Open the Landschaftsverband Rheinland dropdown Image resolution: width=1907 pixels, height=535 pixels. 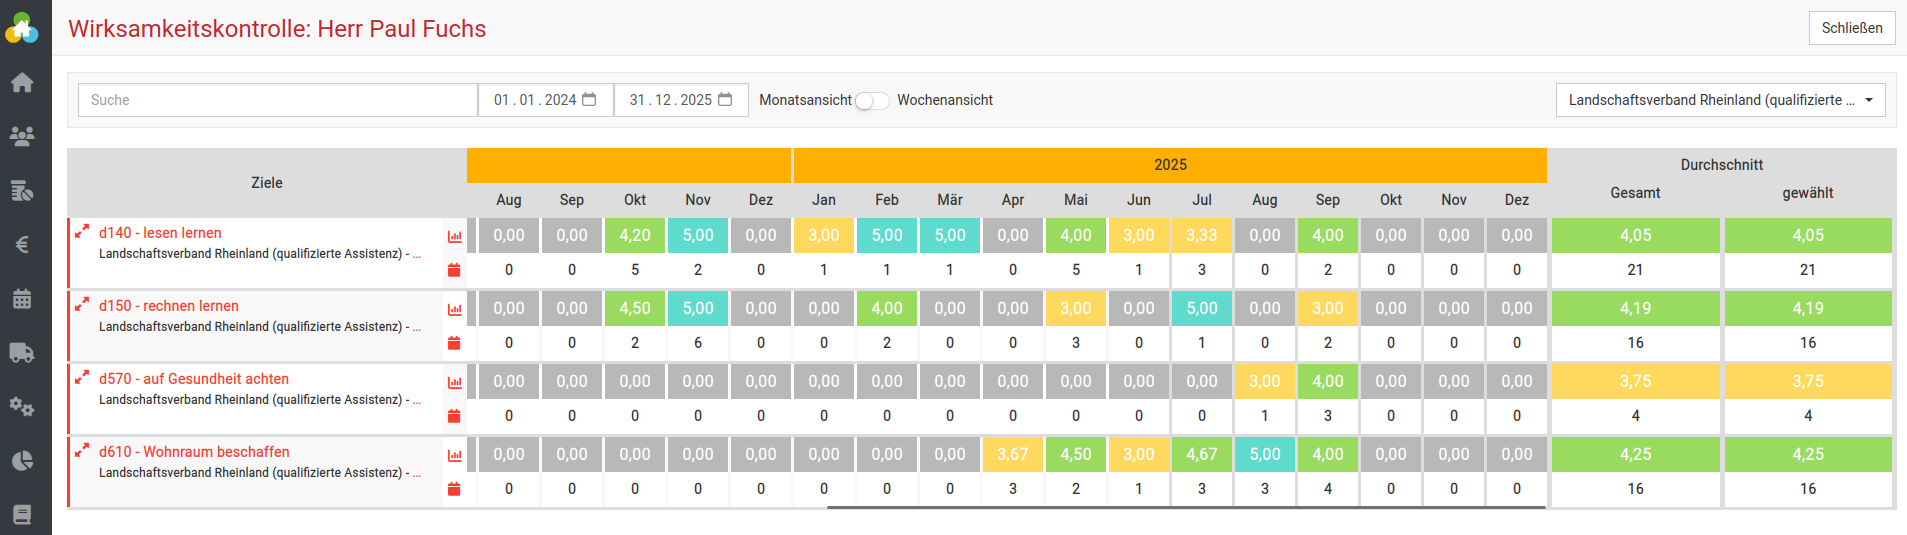1720,100
